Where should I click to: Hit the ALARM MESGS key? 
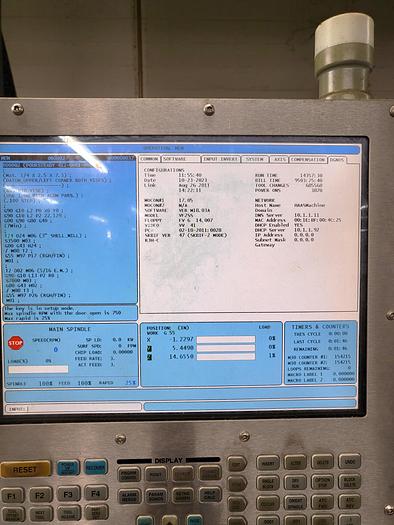pyautogui.click(x=129, y=497)
